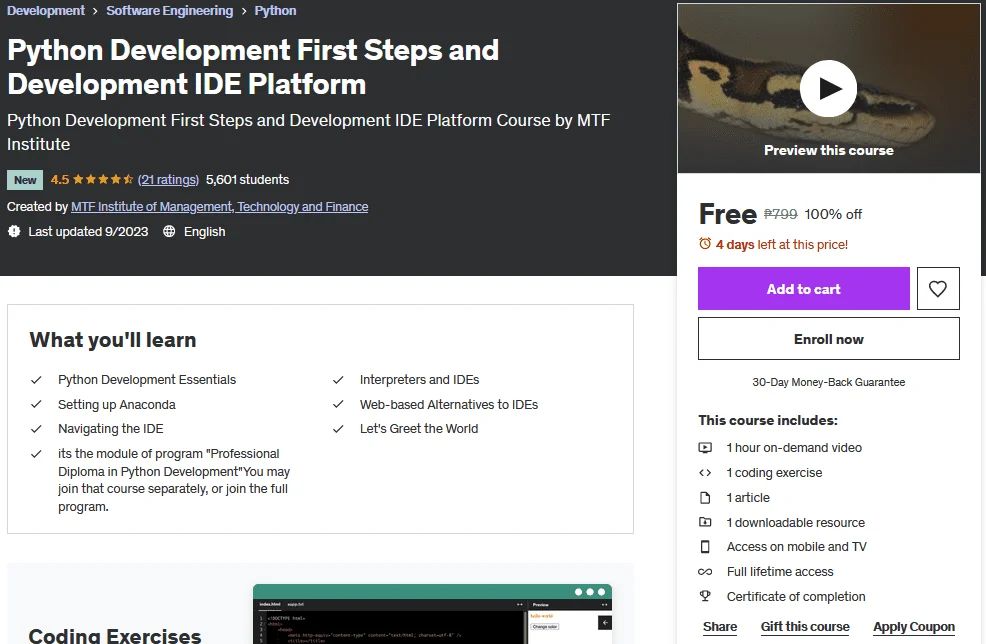The height and width of the screenshot is (644, 986).
Task: Click the New badge
Action: coord(25,180)
